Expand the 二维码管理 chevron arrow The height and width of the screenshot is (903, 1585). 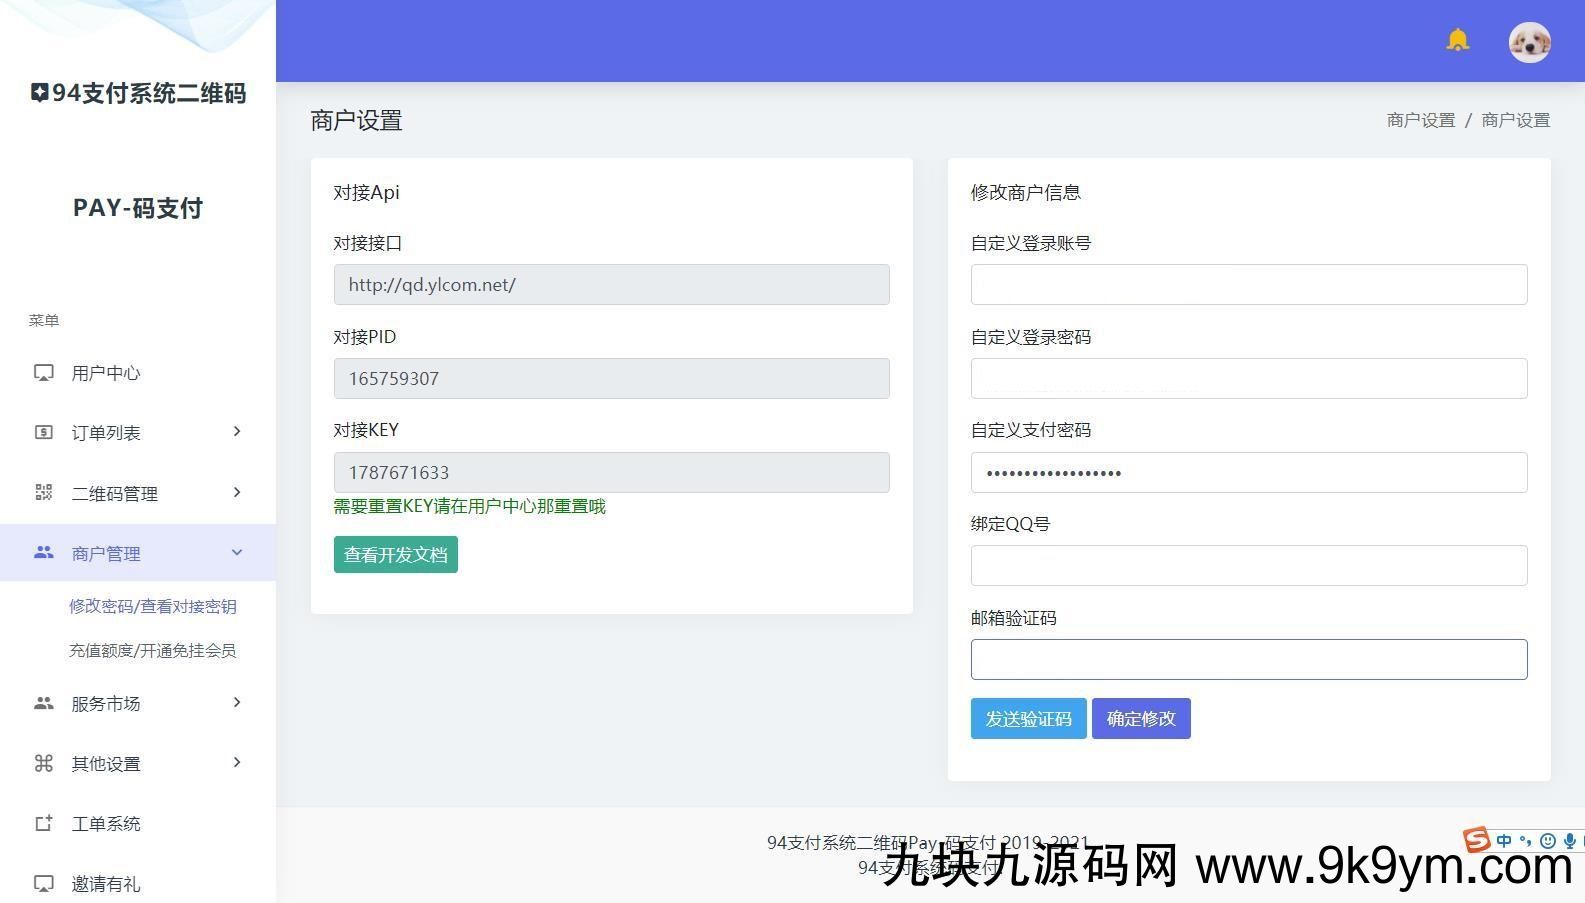pyautogui.click(x=237, y=492)
